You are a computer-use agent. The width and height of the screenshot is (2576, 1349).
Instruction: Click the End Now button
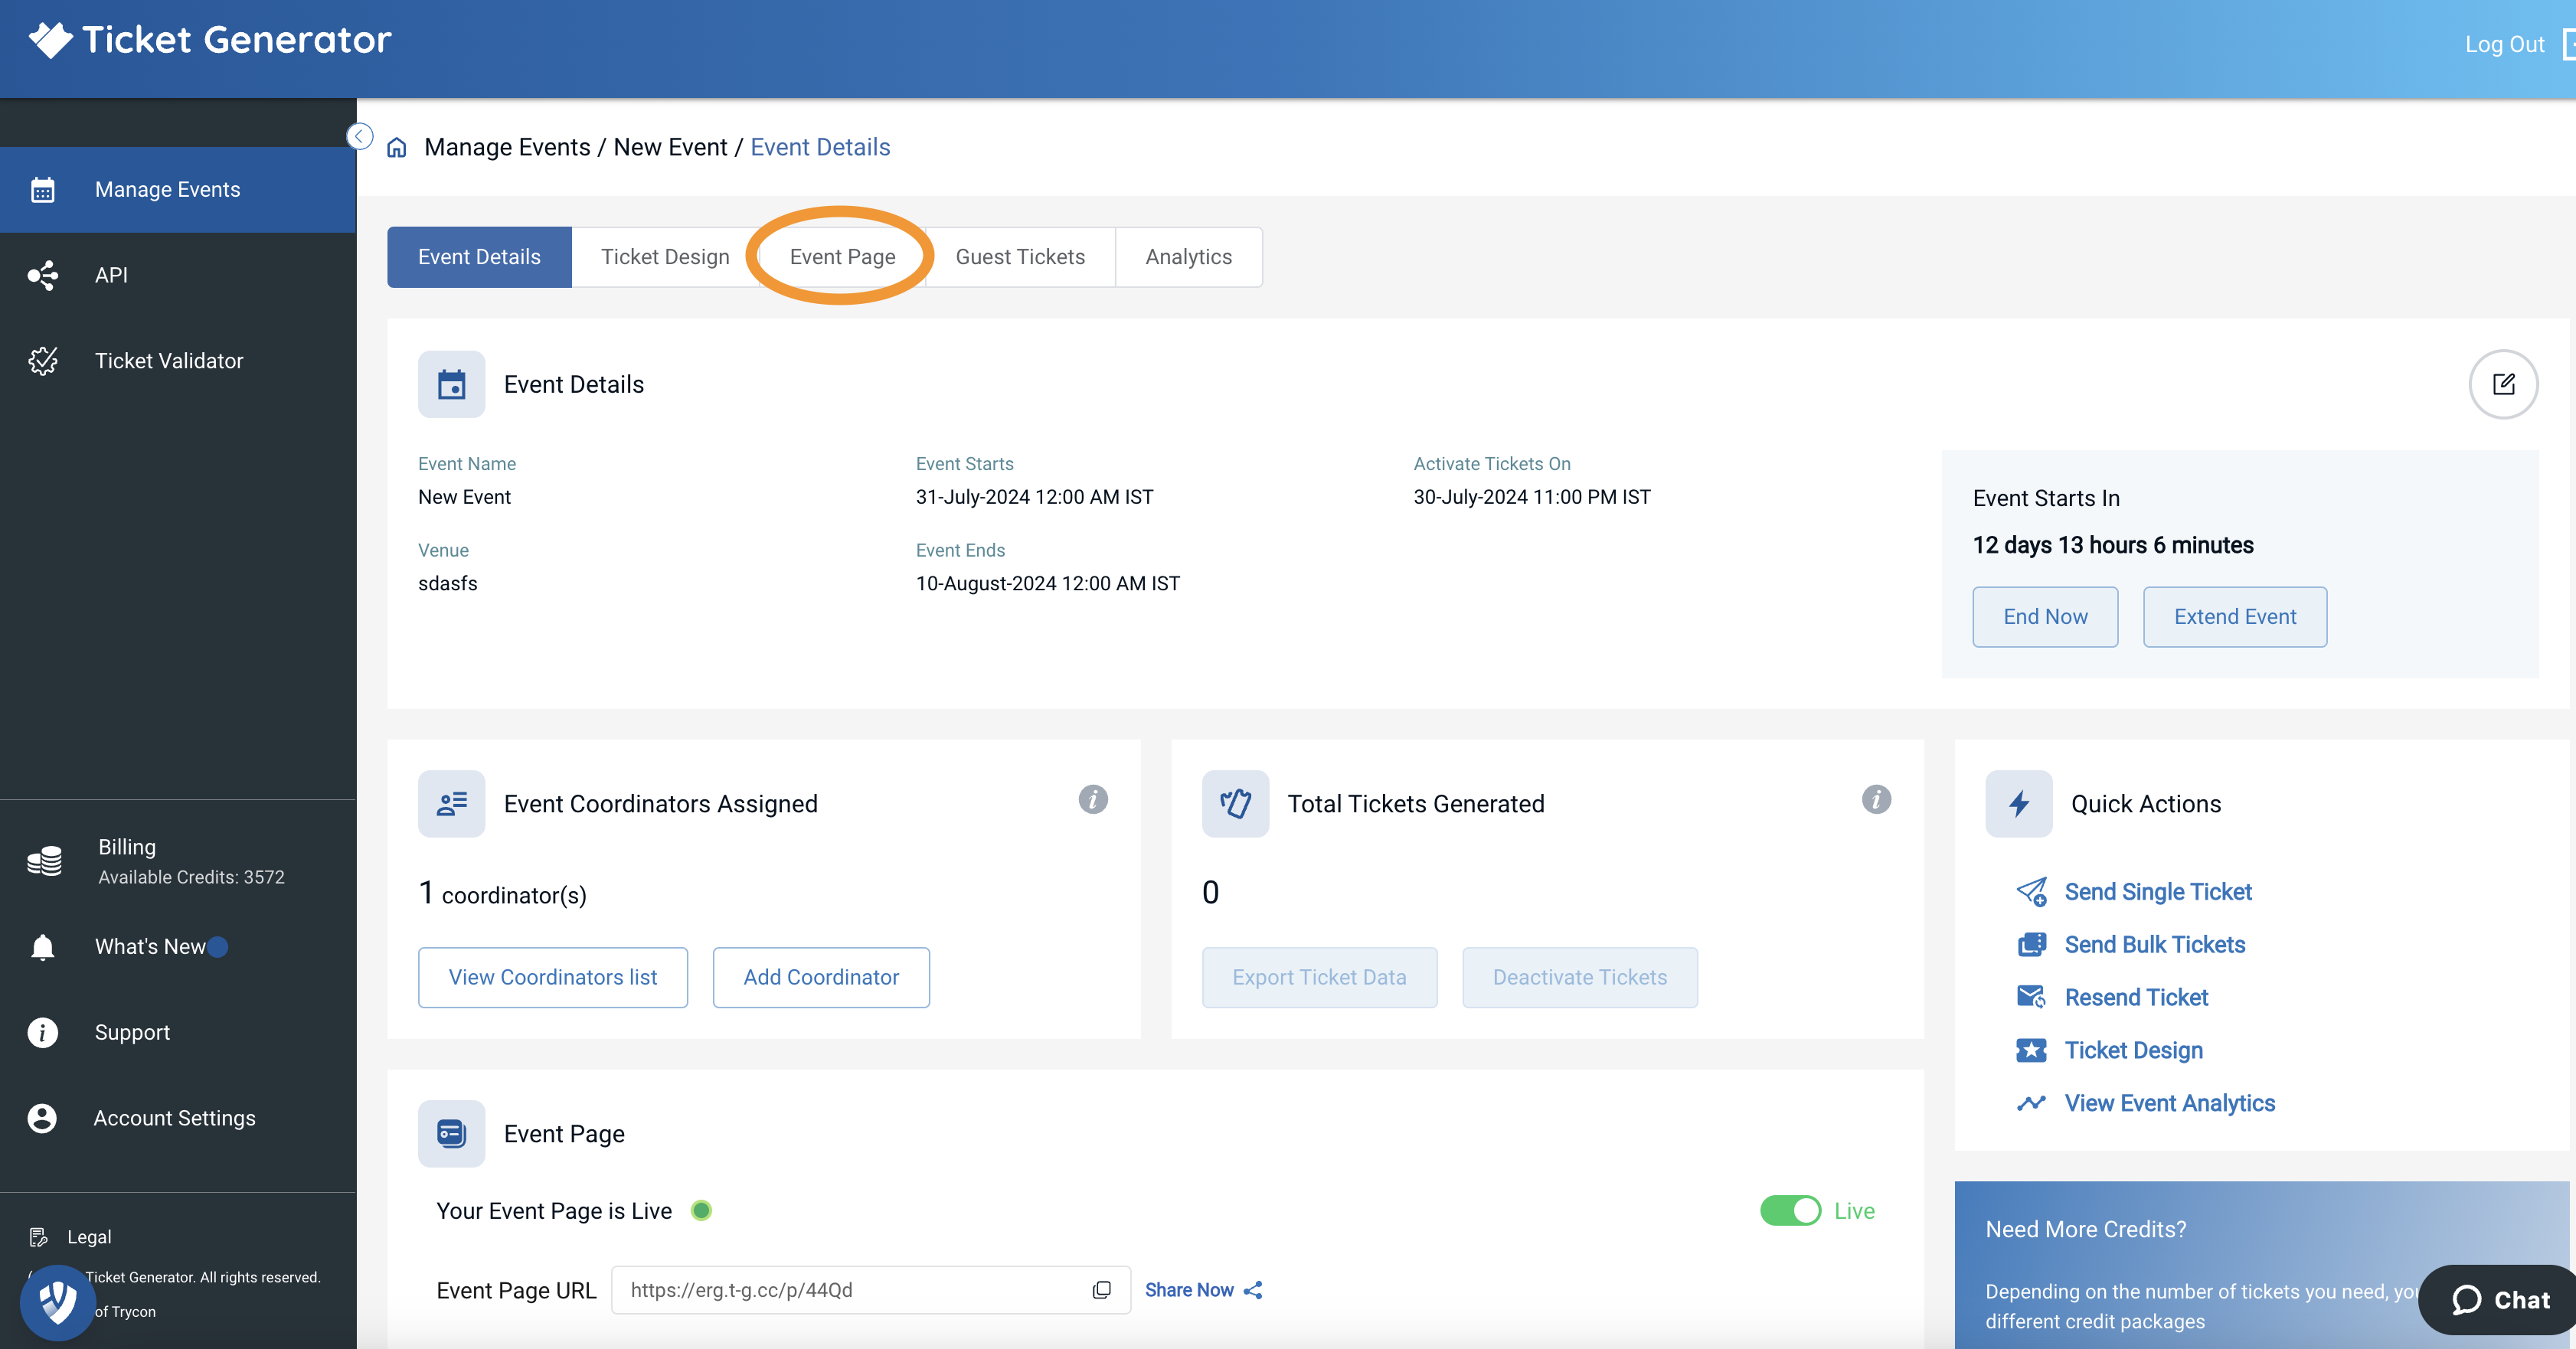click(x=2045, y=617)
